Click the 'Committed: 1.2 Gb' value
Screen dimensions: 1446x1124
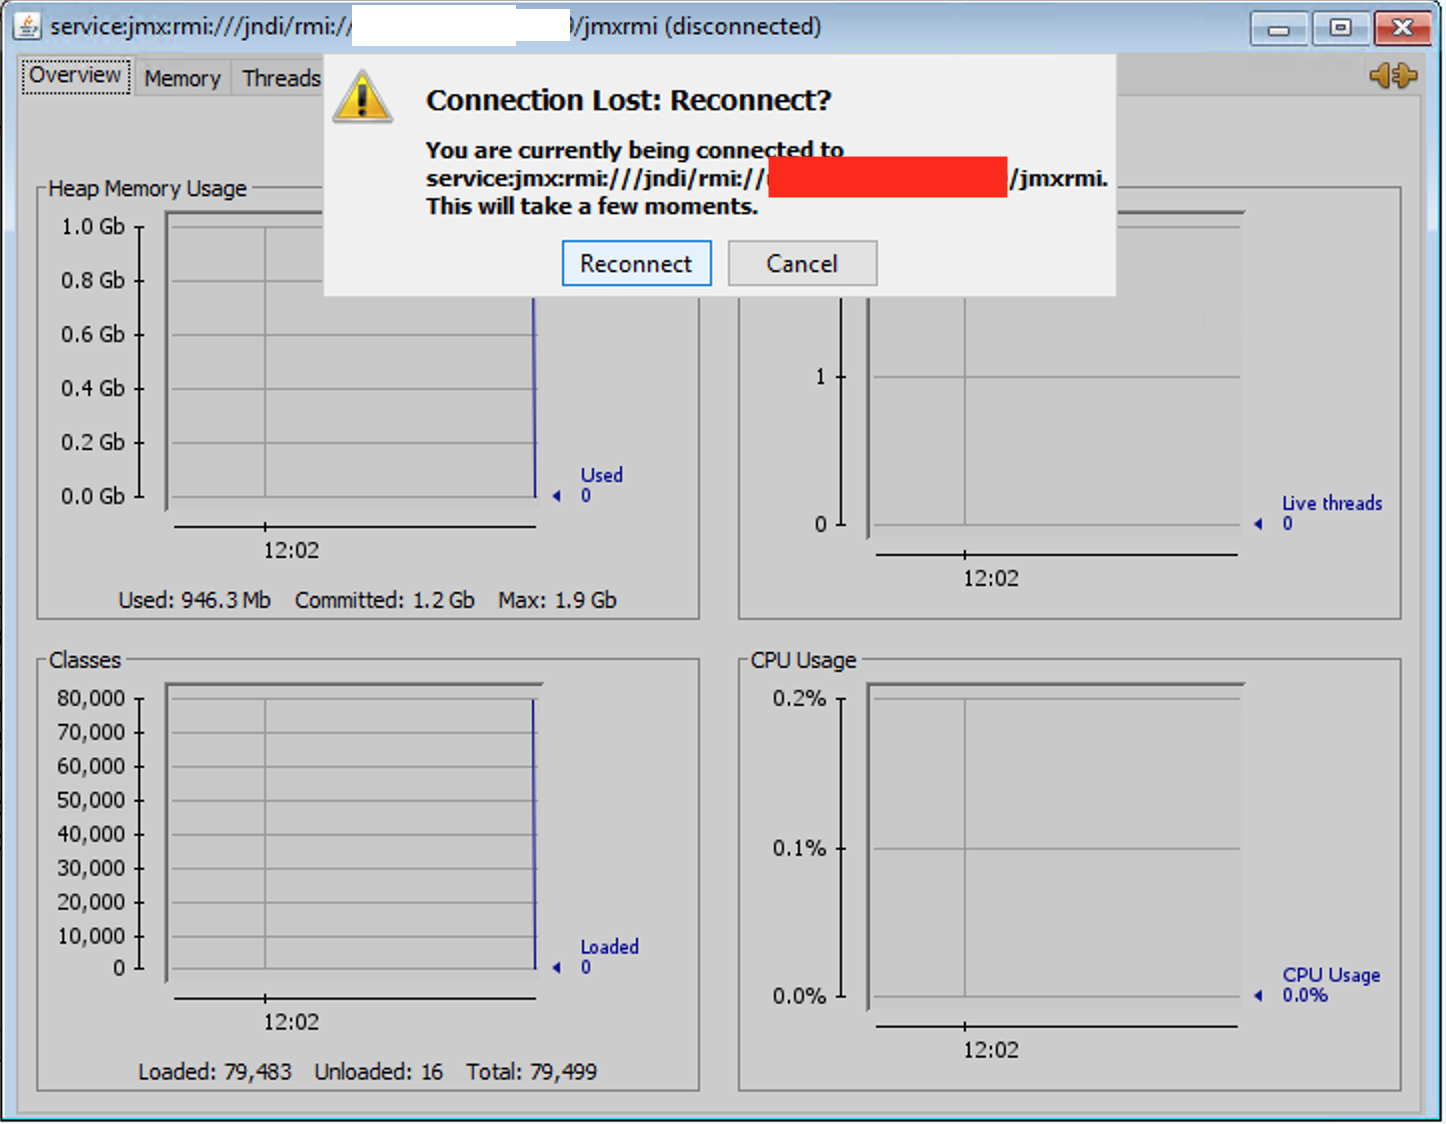pos(384,600)
